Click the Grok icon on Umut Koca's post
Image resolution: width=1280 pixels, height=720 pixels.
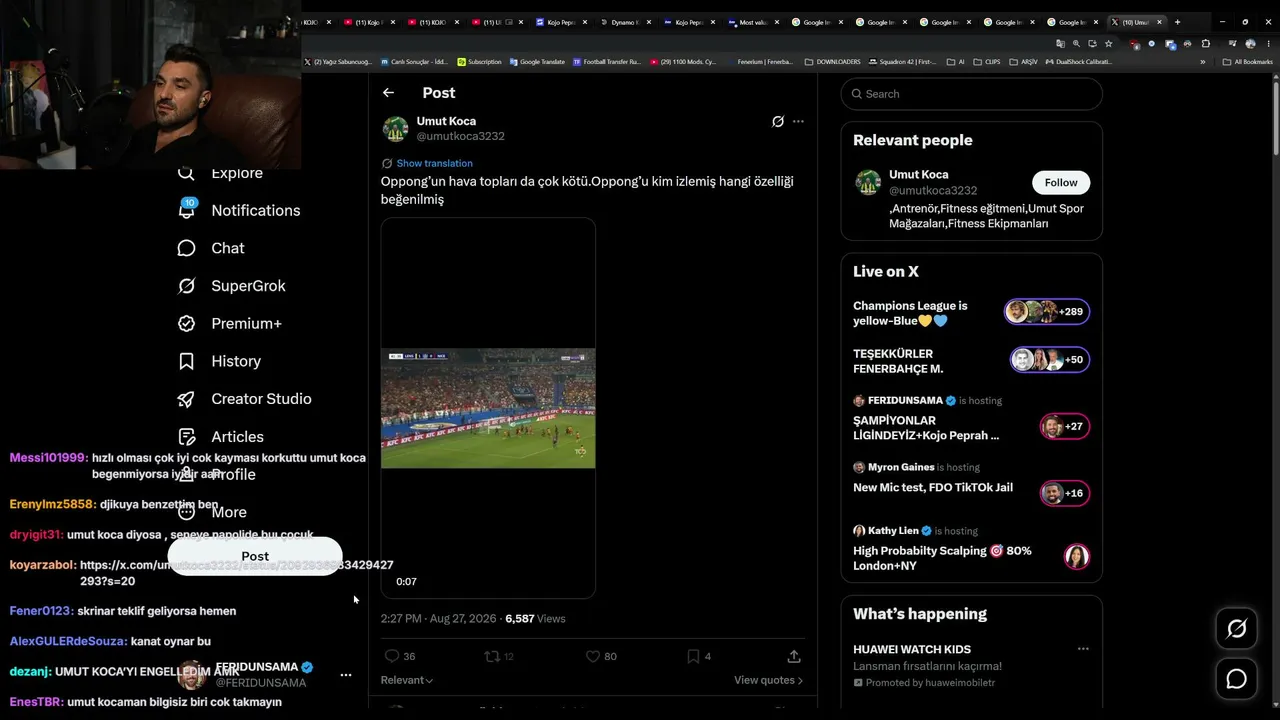777,122
